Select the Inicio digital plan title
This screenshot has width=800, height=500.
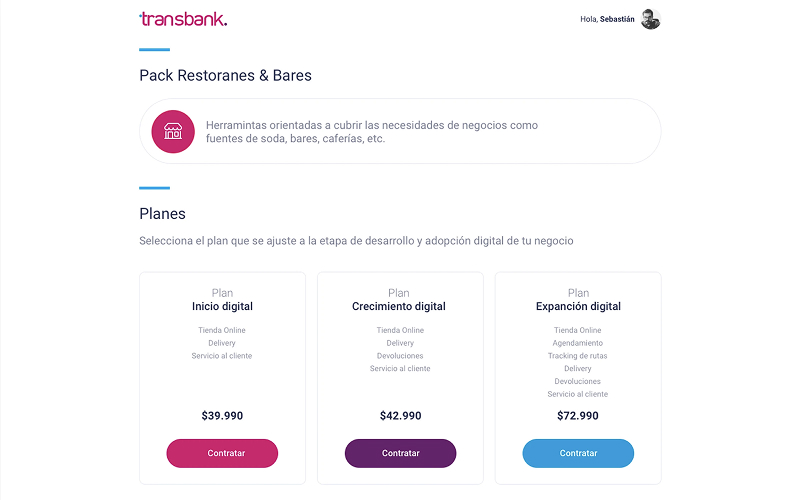[x=222, y=306]
